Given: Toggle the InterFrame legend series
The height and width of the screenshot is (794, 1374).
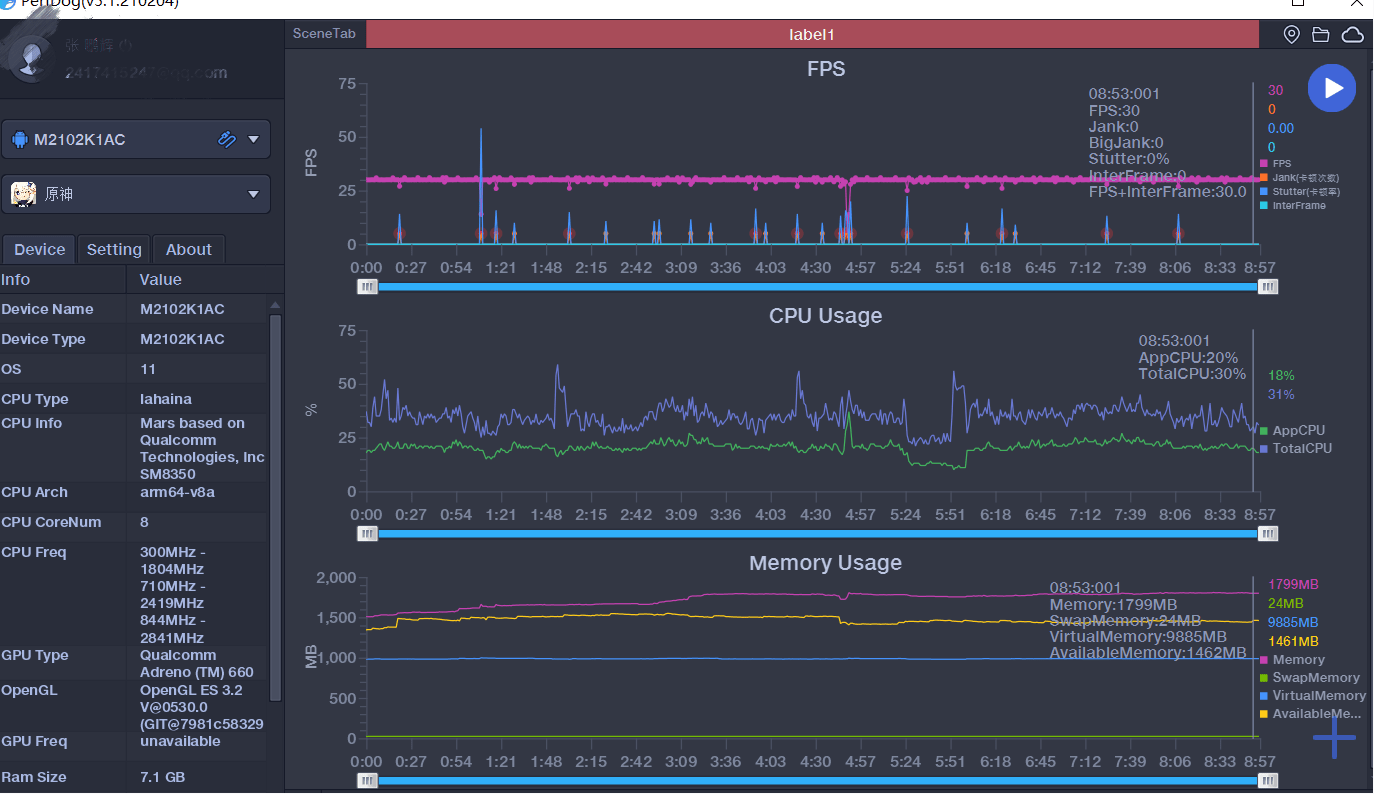Looking at the screenshot, I should click(x=1292, y=205).
